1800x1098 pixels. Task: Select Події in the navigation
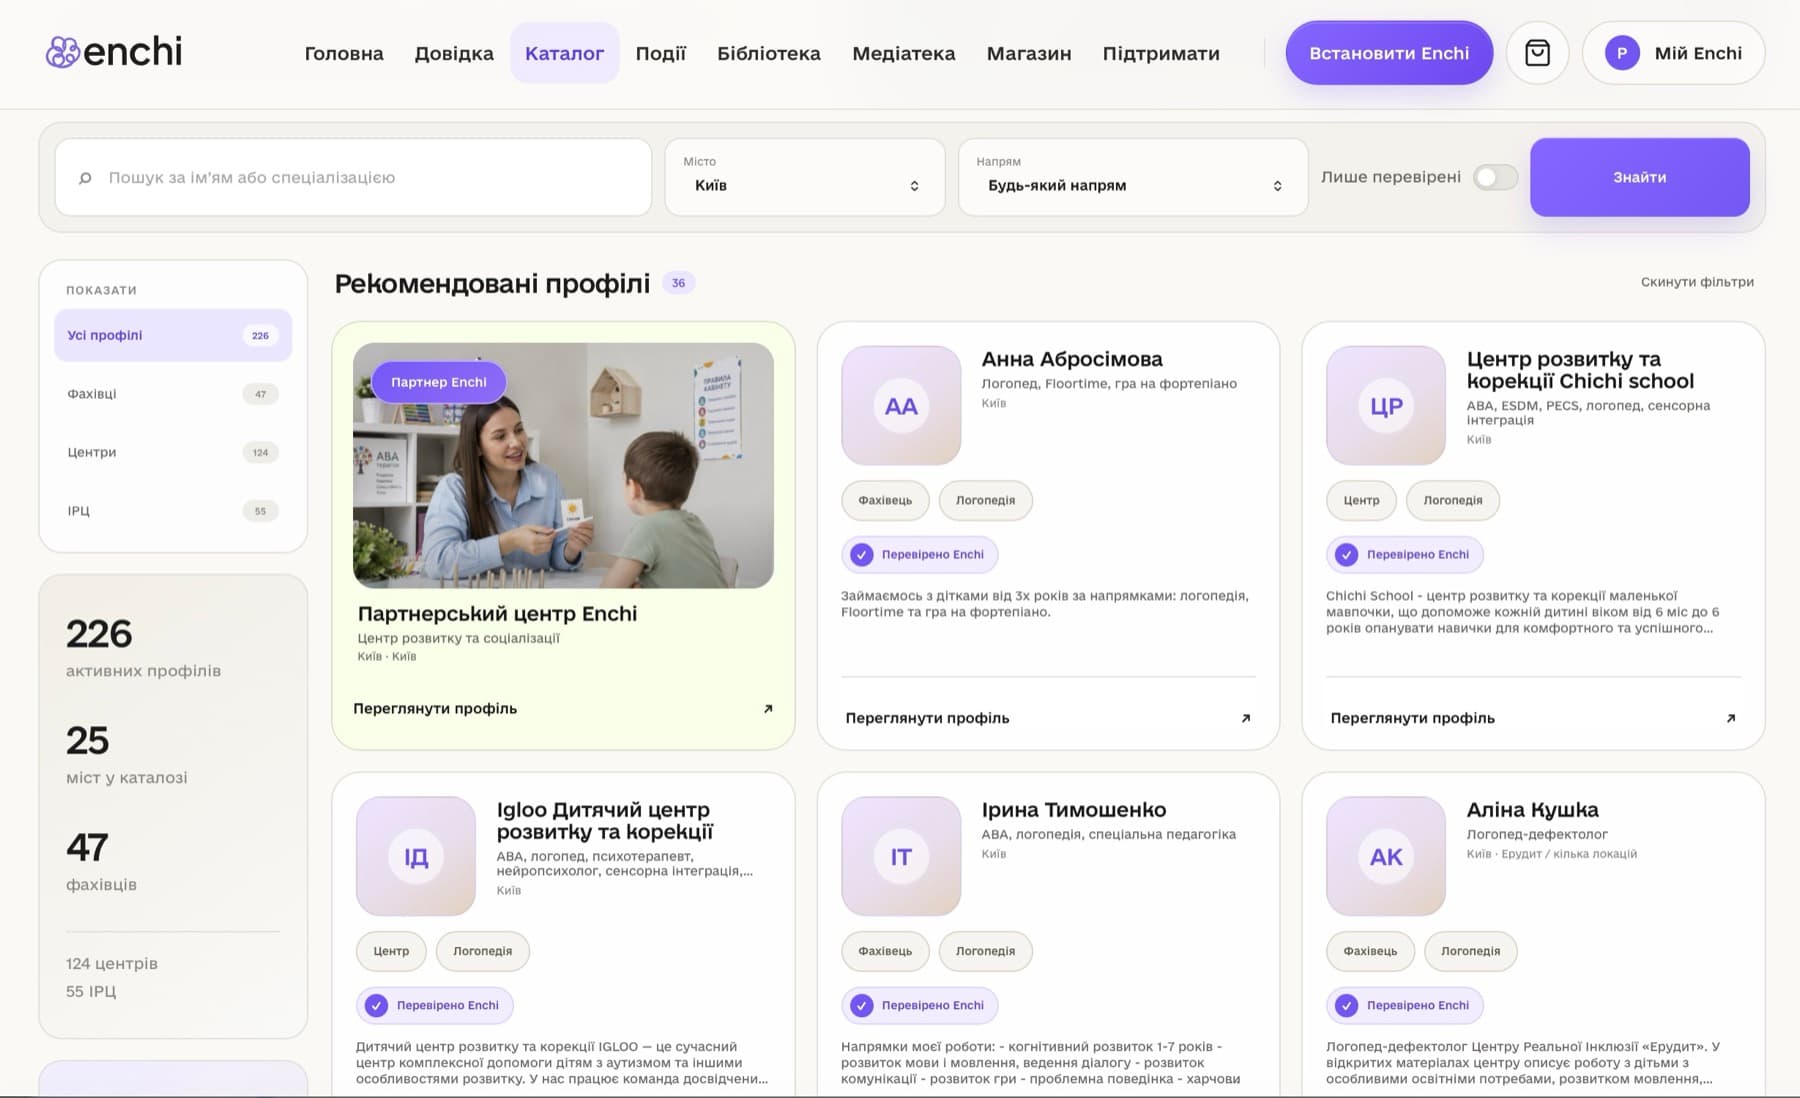(x=661, y=53)
